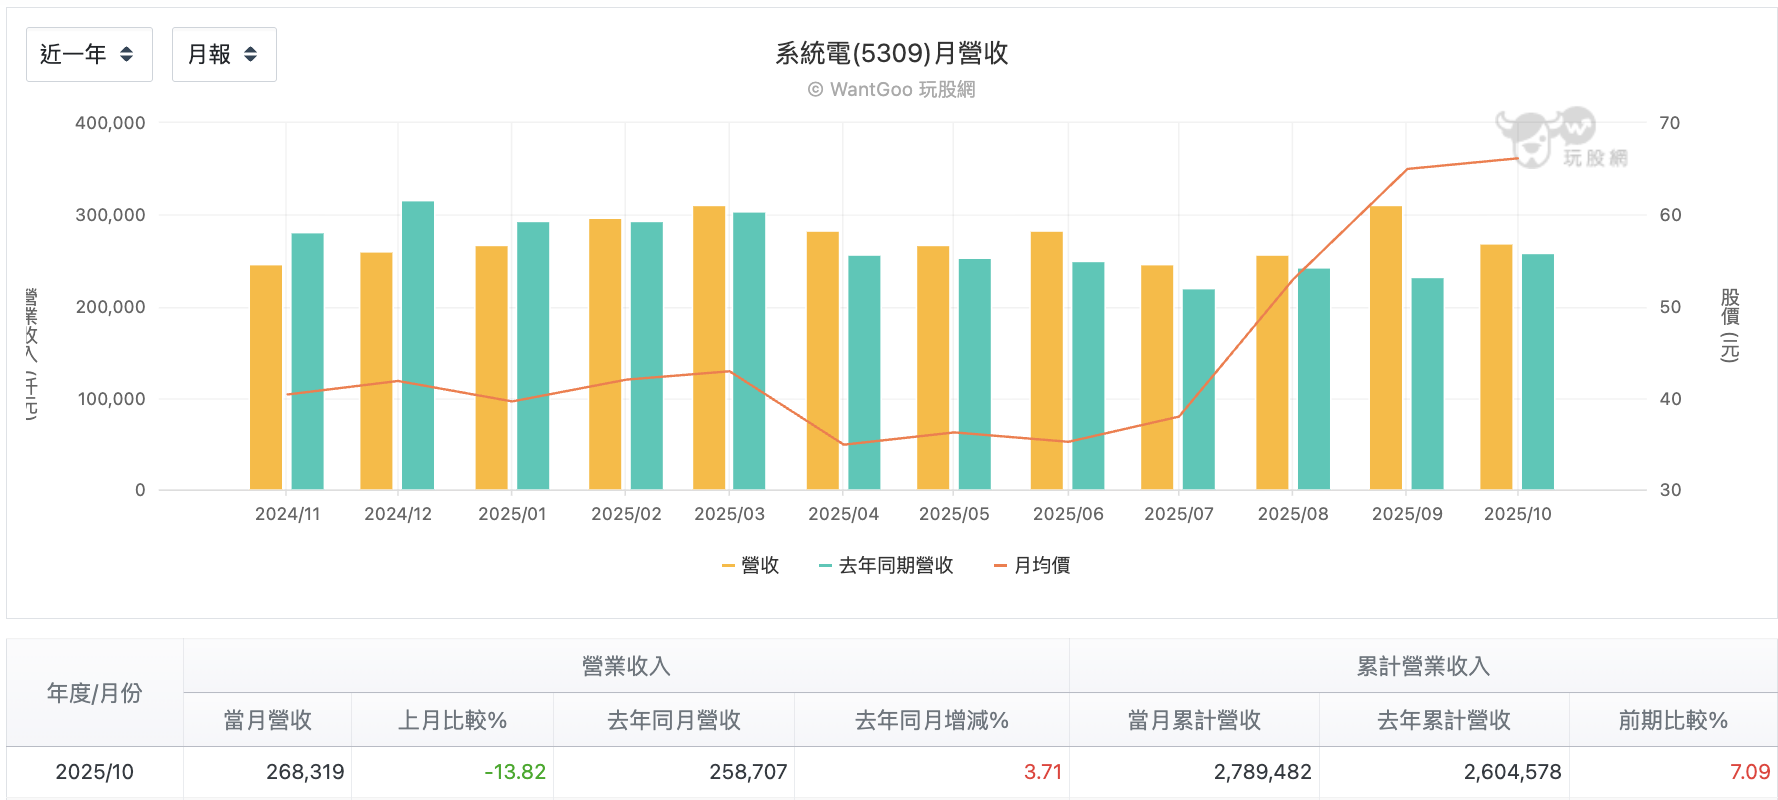Select the 2025/07 teal last-year bar
The height and width of the screenshot is (800, 1778).
(x=1199, y=390)
